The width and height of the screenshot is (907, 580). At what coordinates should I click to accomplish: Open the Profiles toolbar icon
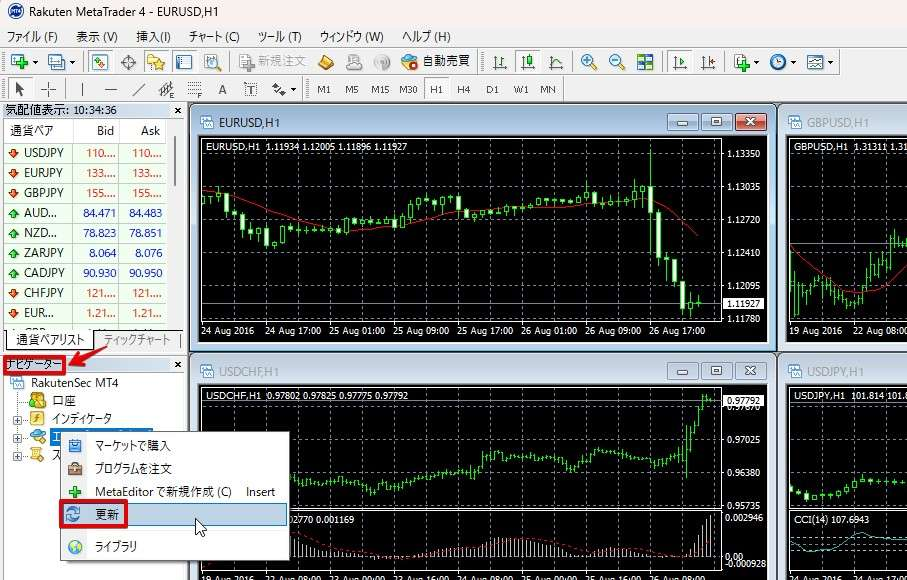point(56,62)
